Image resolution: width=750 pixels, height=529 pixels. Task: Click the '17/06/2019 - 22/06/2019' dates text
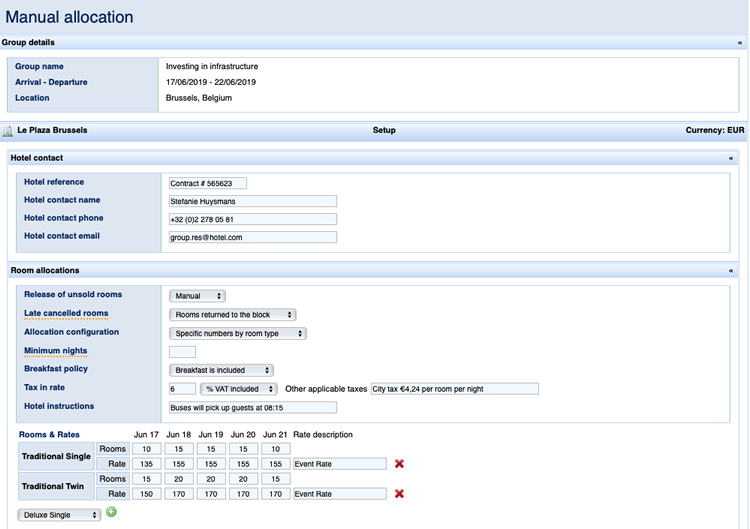(x=211, y=82)
